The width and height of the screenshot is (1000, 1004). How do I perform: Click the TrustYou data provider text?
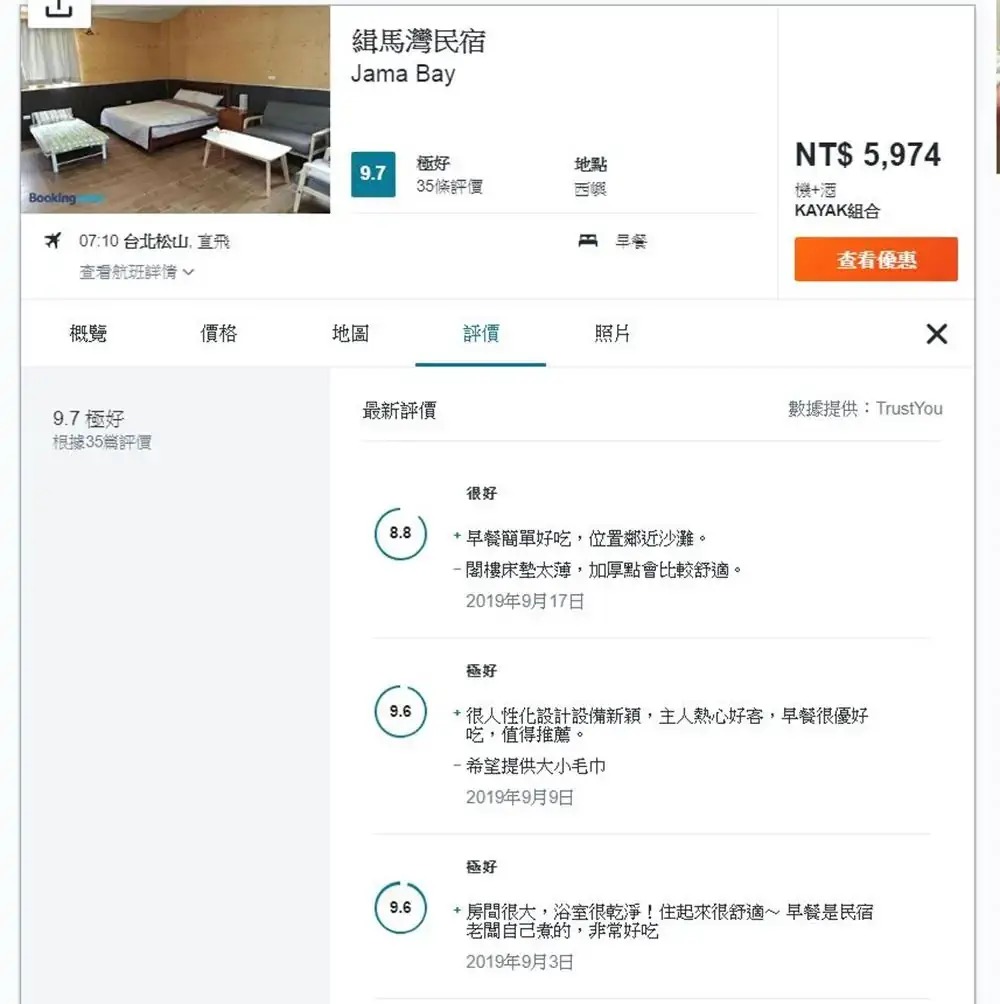coord(908,408)
